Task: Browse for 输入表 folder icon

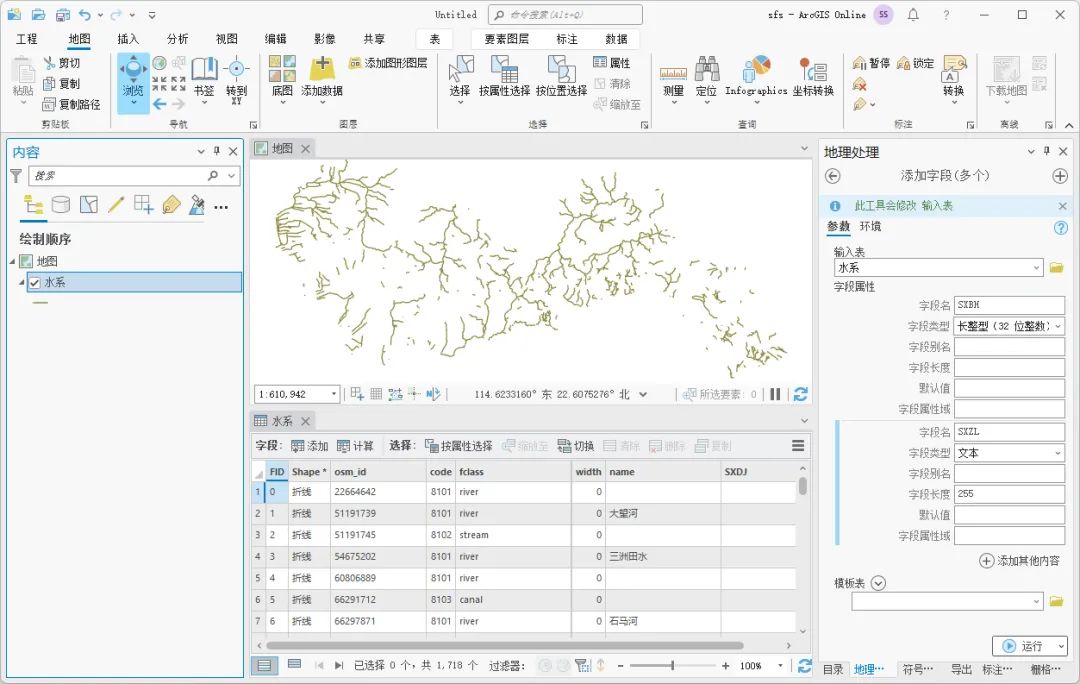Action: pyautogui.click(x=1057, y=267)
